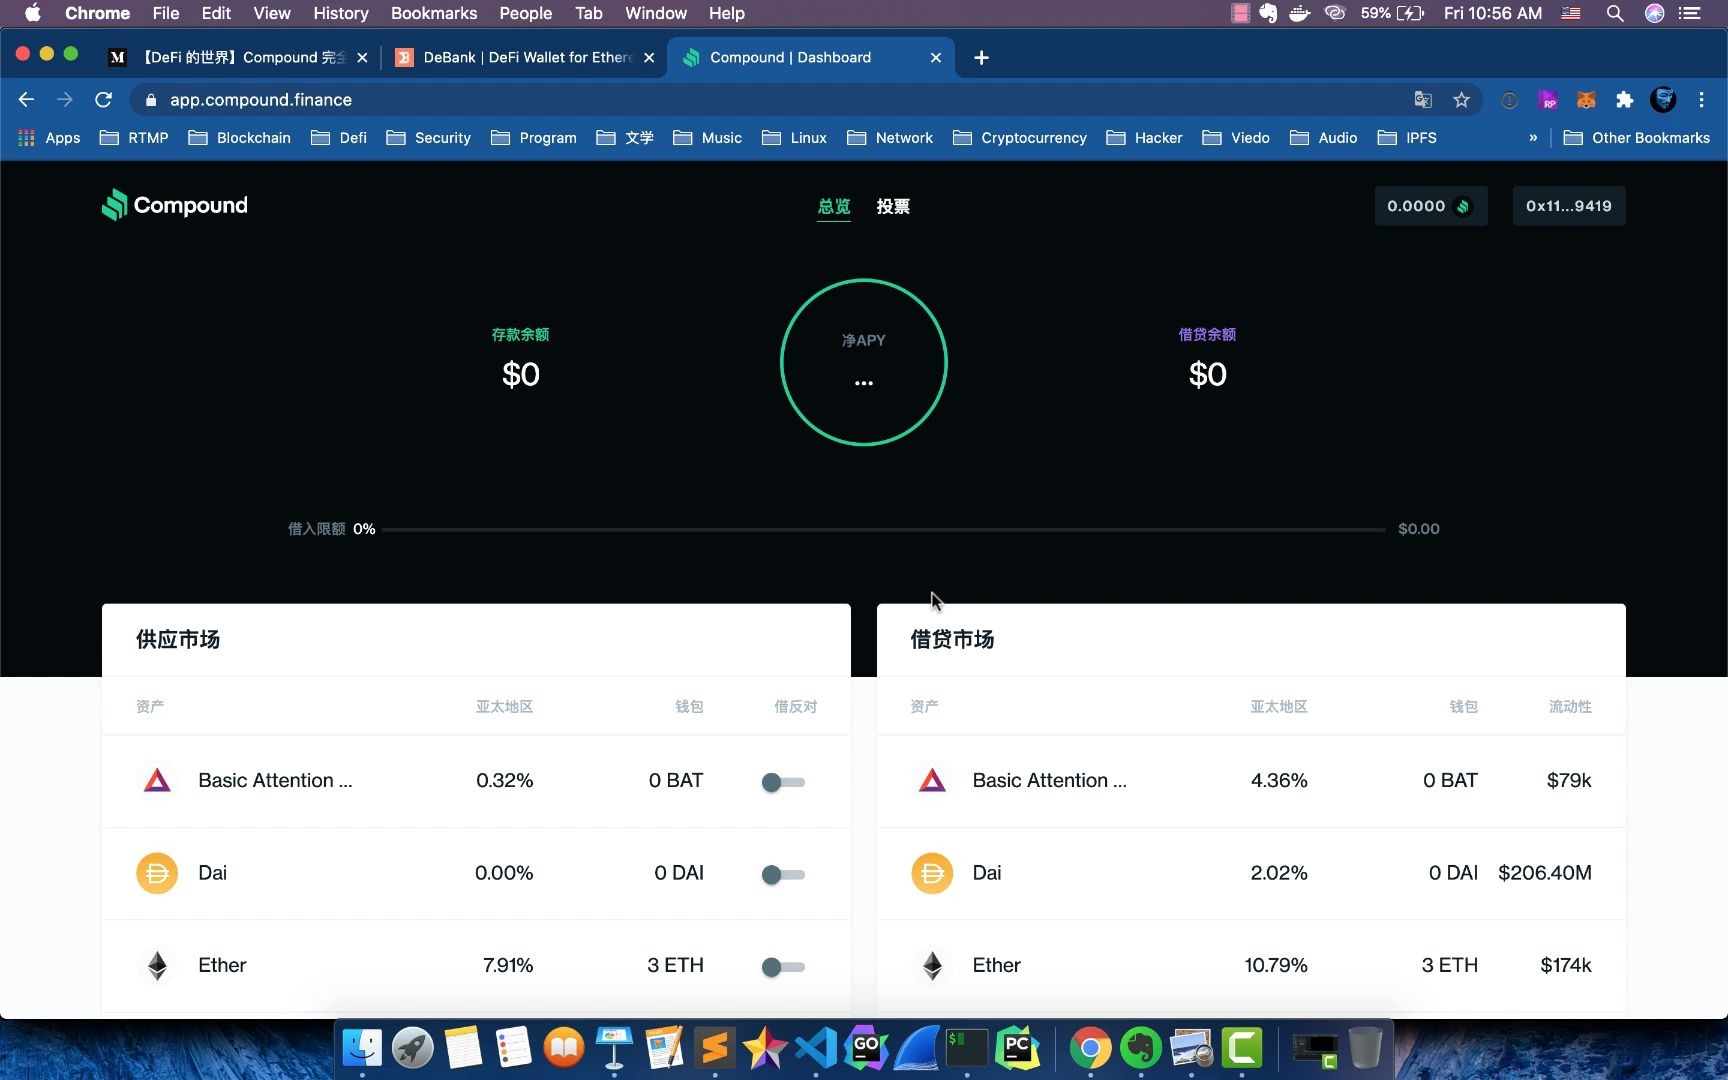The width and height of the screenshot is (1728, 1080).
Task: Click the purple RP extension icon
Action: [1548, 100]
